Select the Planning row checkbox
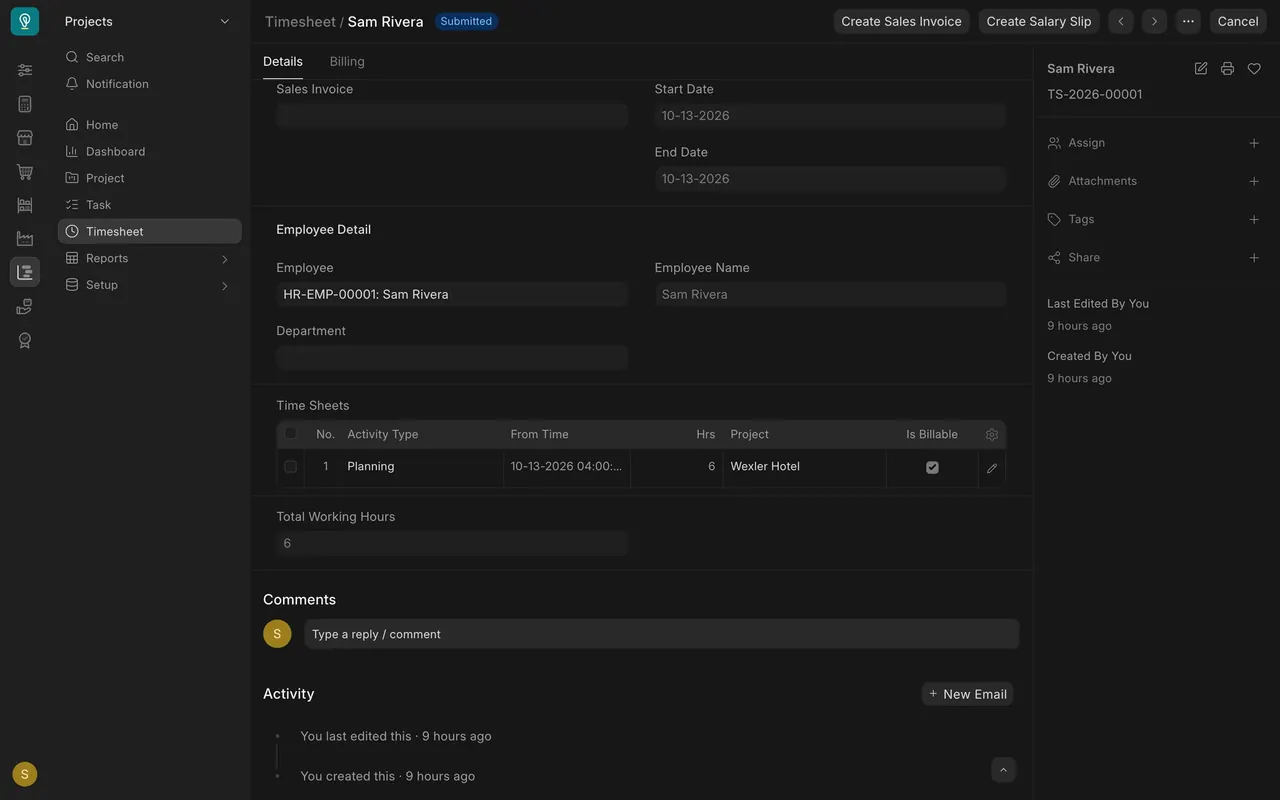This screenshot has width=1280, height=800. [290, 467]
